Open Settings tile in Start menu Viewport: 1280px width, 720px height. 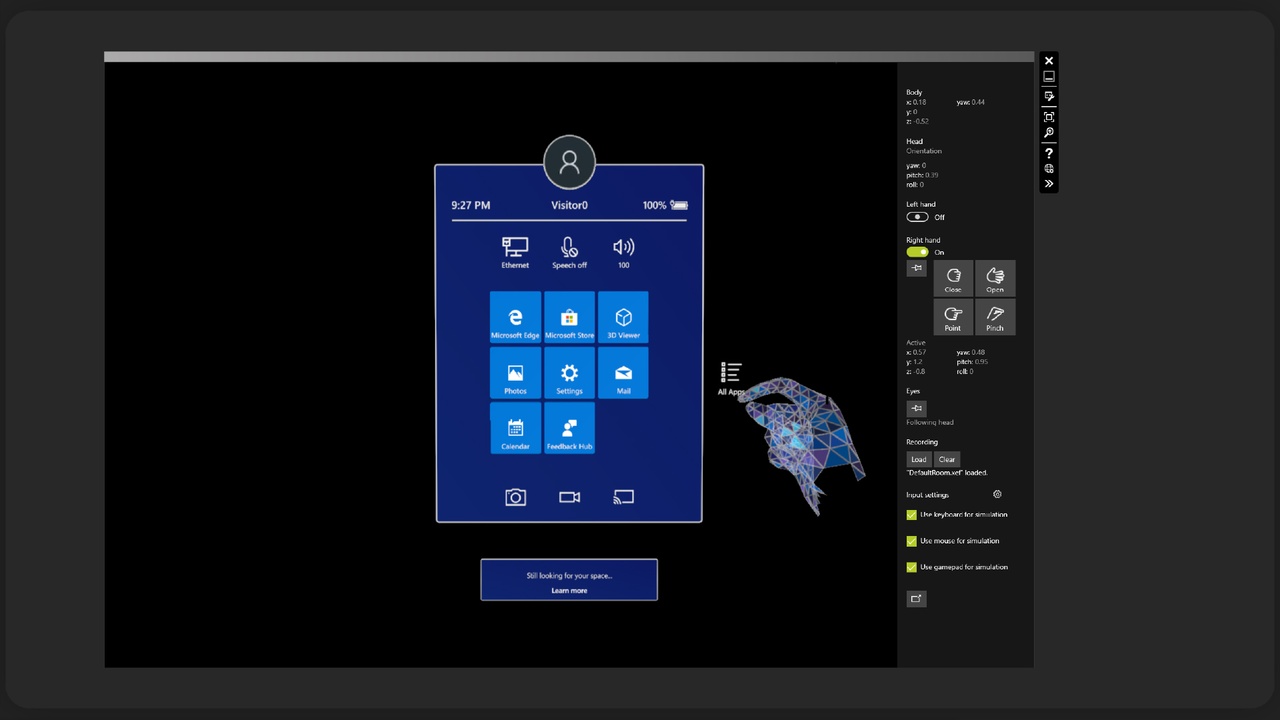569,373
